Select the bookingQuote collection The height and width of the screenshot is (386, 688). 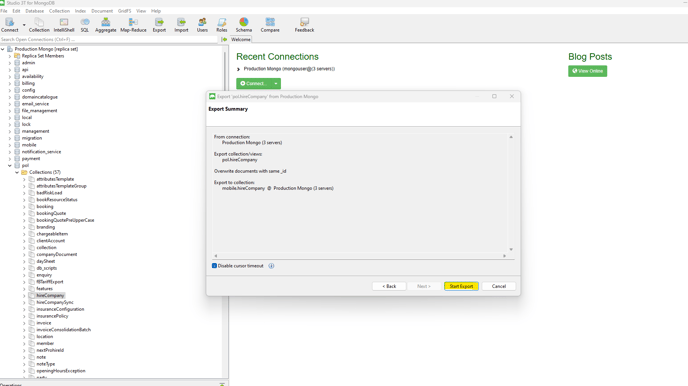[51, 214]
